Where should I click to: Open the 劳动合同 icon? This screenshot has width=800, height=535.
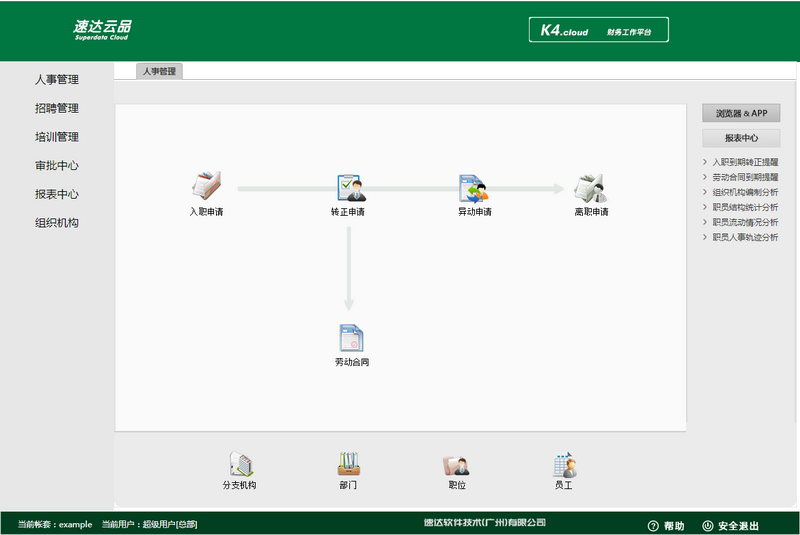coord(351,337)
